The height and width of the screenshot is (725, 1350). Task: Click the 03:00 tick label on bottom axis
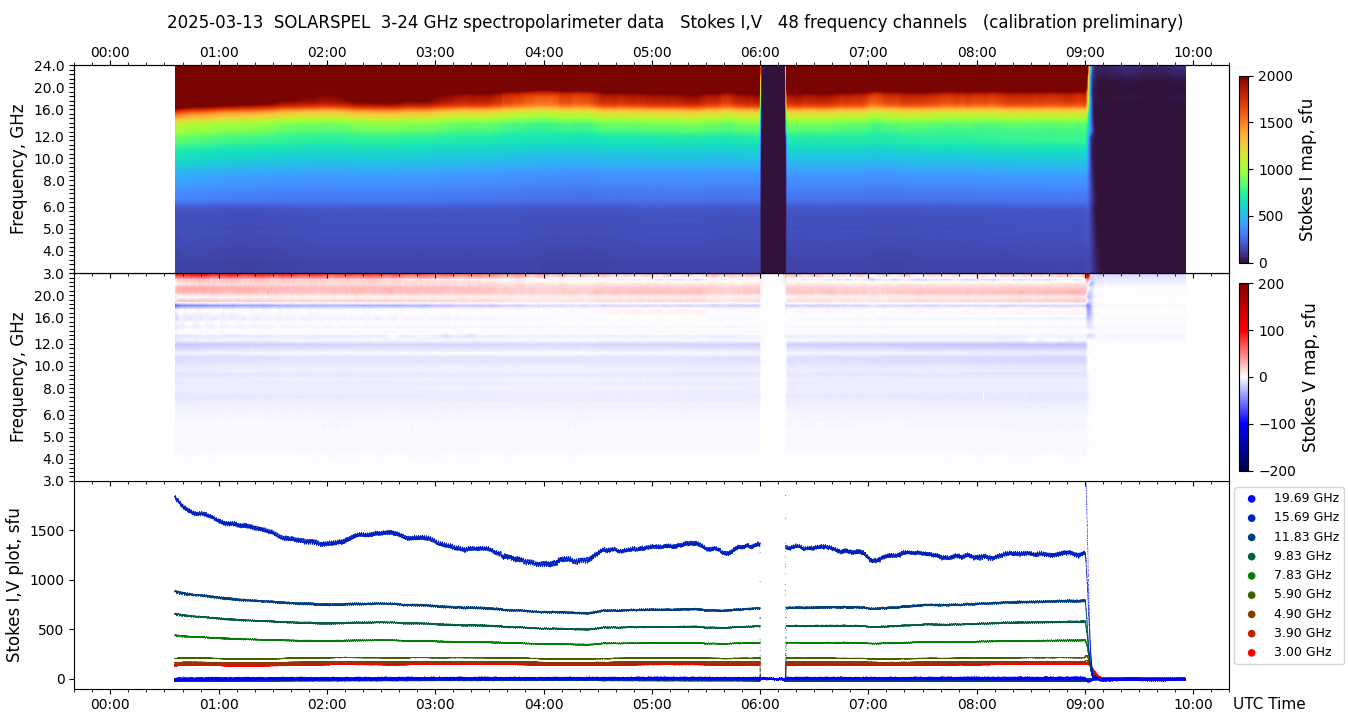435,704
